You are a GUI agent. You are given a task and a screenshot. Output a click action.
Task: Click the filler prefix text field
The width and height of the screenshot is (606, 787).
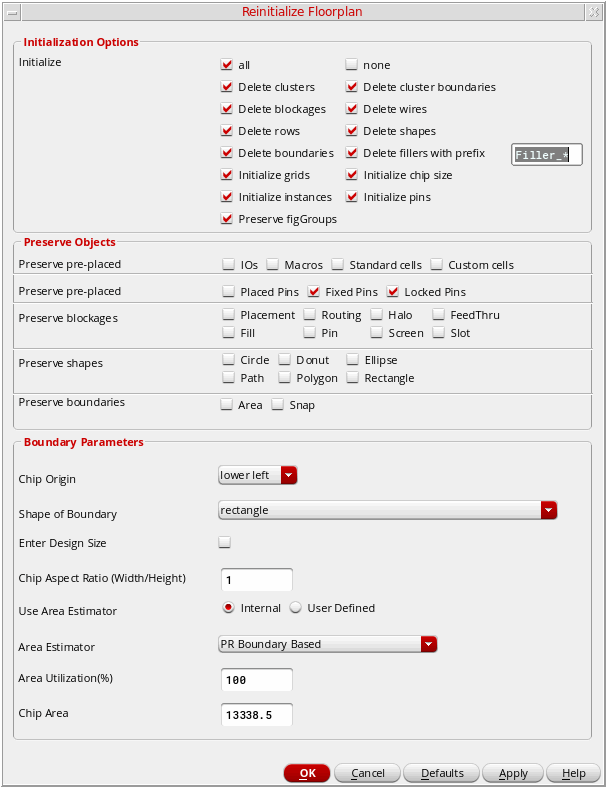tap(546, 155)
